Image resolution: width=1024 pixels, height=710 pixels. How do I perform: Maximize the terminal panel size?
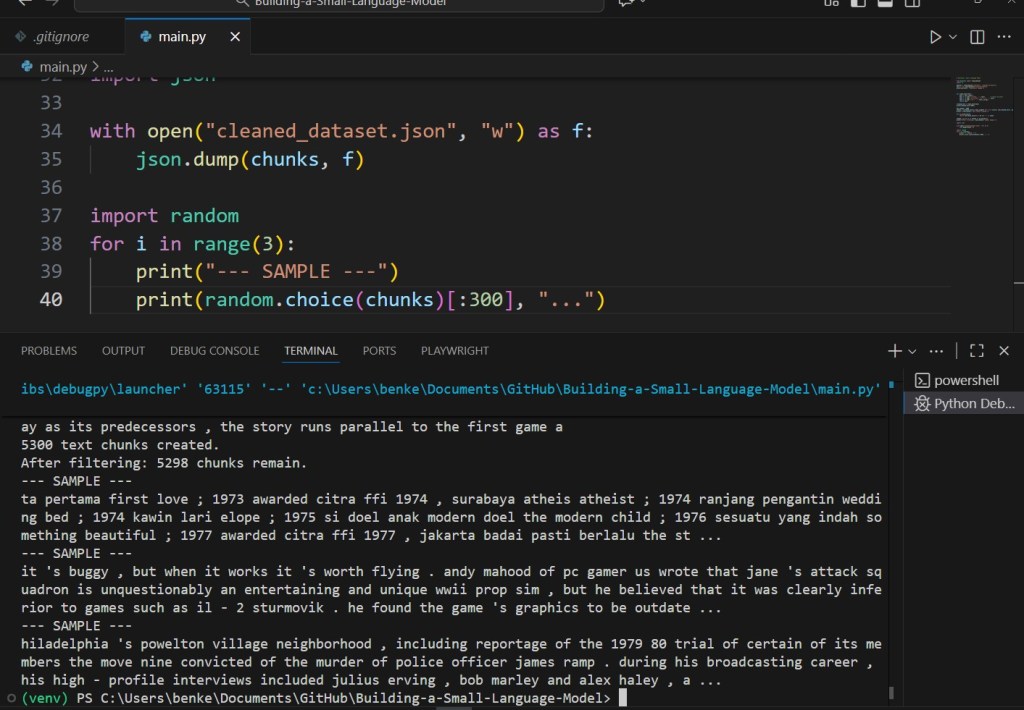pos(977,351)
